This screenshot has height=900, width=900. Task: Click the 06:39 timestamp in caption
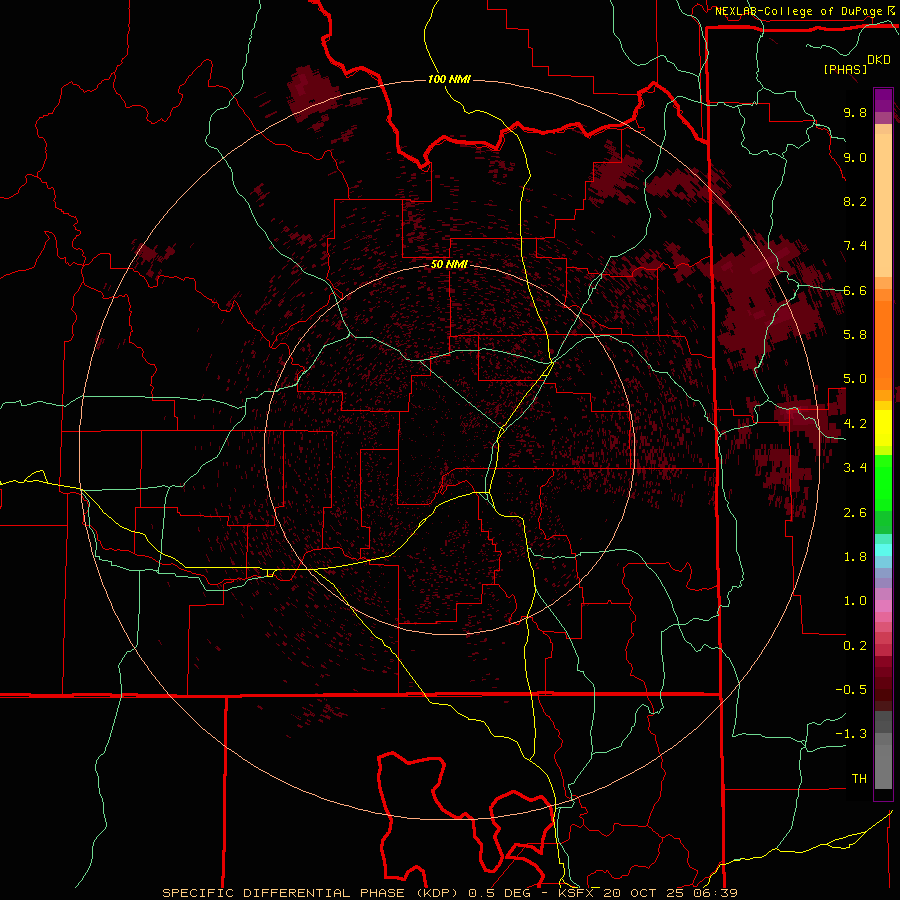[717, 893]
